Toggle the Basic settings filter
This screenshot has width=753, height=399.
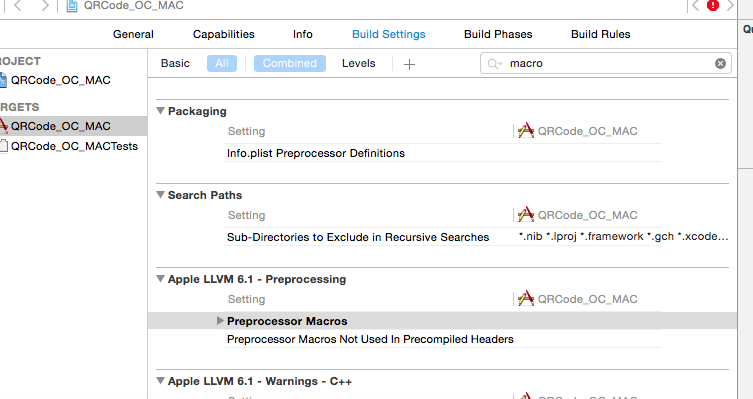[175, 63]
